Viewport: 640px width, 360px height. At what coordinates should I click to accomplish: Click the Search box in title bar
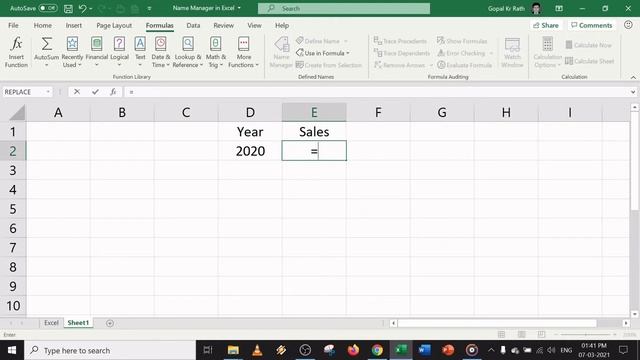[344, 8]
